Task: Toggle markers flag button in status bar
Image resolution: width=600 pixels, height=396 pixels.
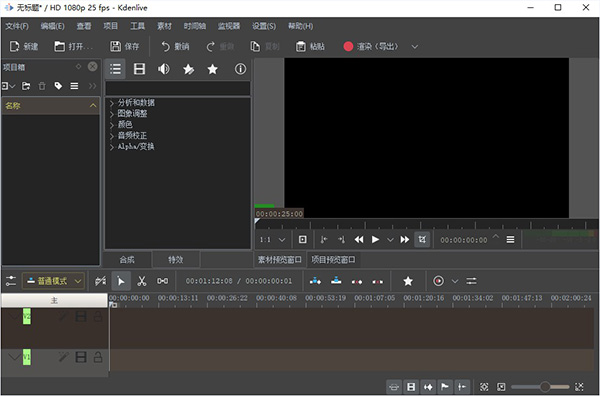Action: click(445, 387)
